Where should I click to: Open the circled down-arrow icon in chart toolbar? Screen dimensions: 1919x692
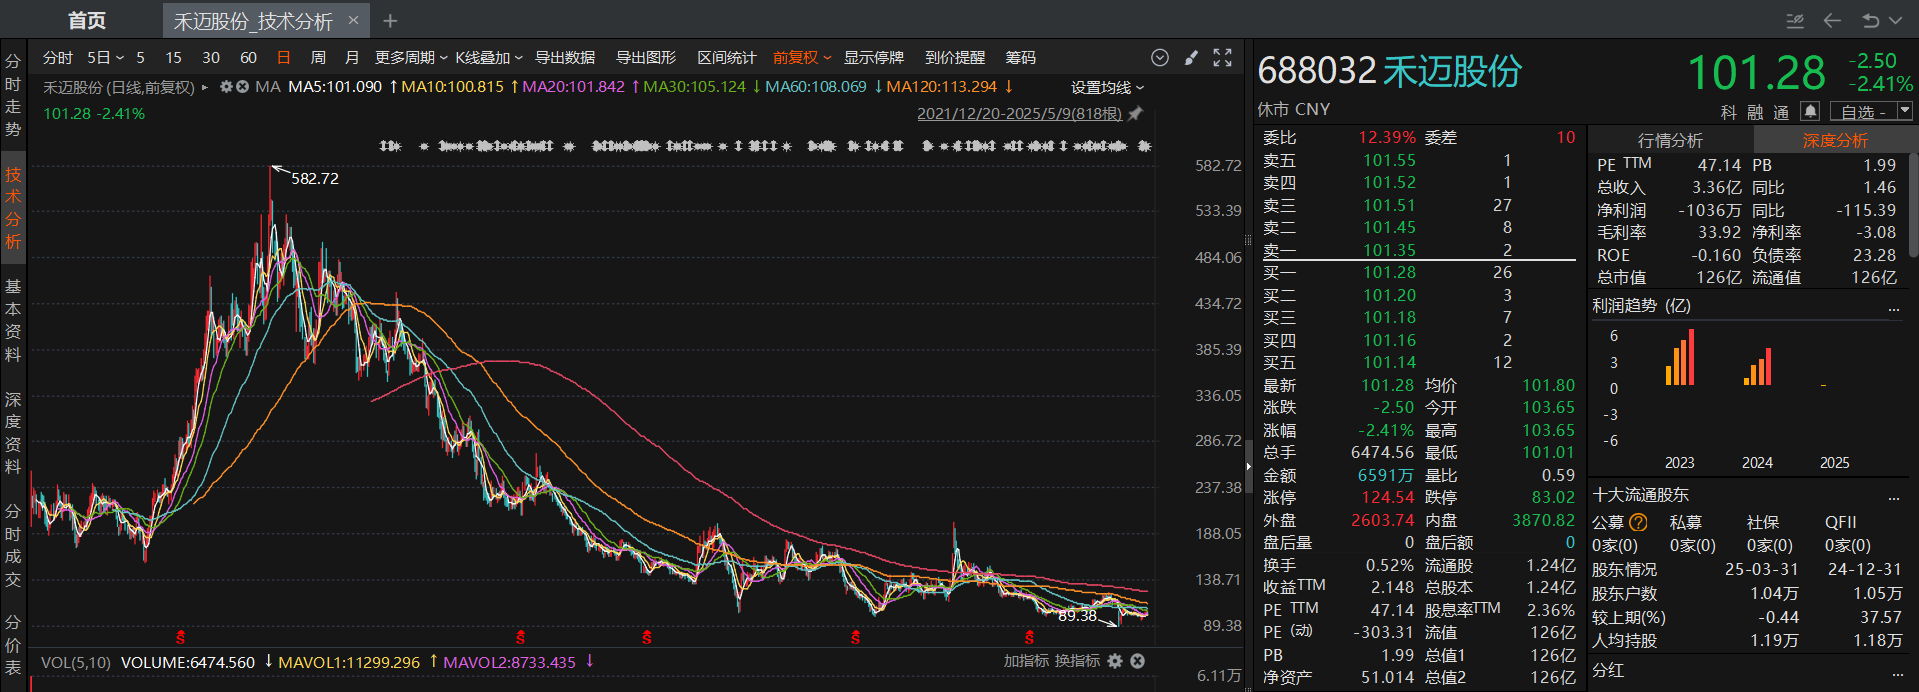pos(1160,58)
